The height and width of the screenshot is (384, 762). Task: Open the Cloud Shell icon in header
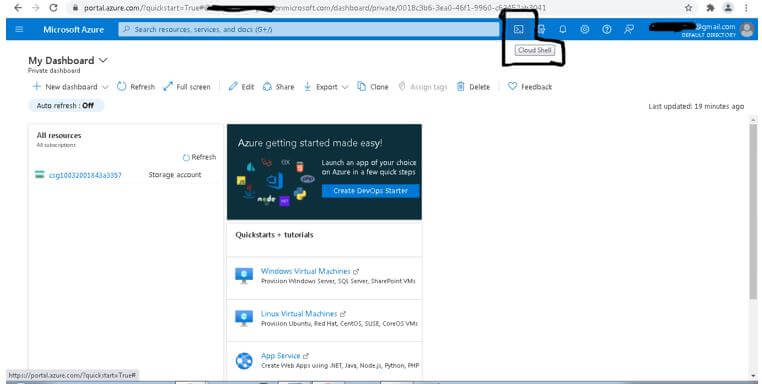coord(519,29)
